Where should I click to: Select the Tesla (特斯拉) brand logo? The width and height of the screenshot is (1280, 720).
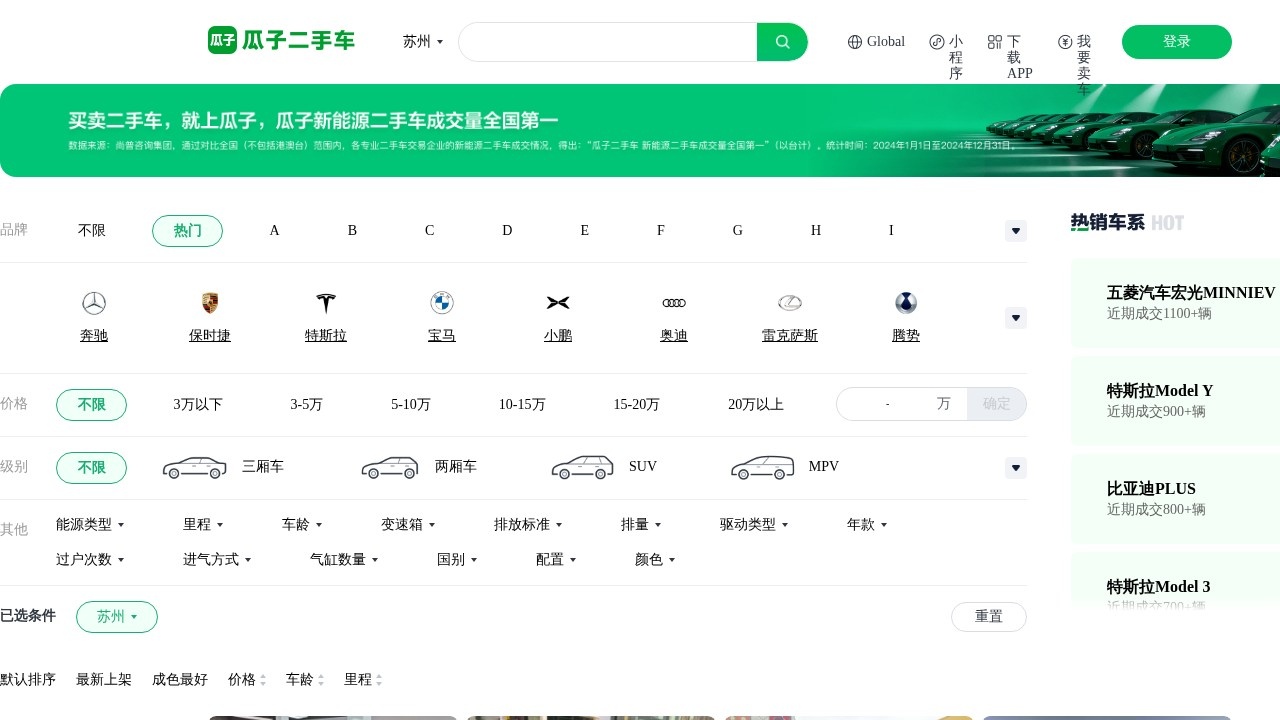click(325, 303)
